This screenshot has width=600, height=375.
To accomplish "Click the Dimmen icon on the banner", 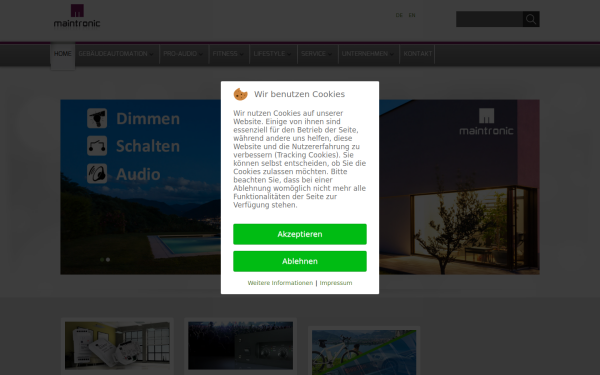I will [97, 118].
